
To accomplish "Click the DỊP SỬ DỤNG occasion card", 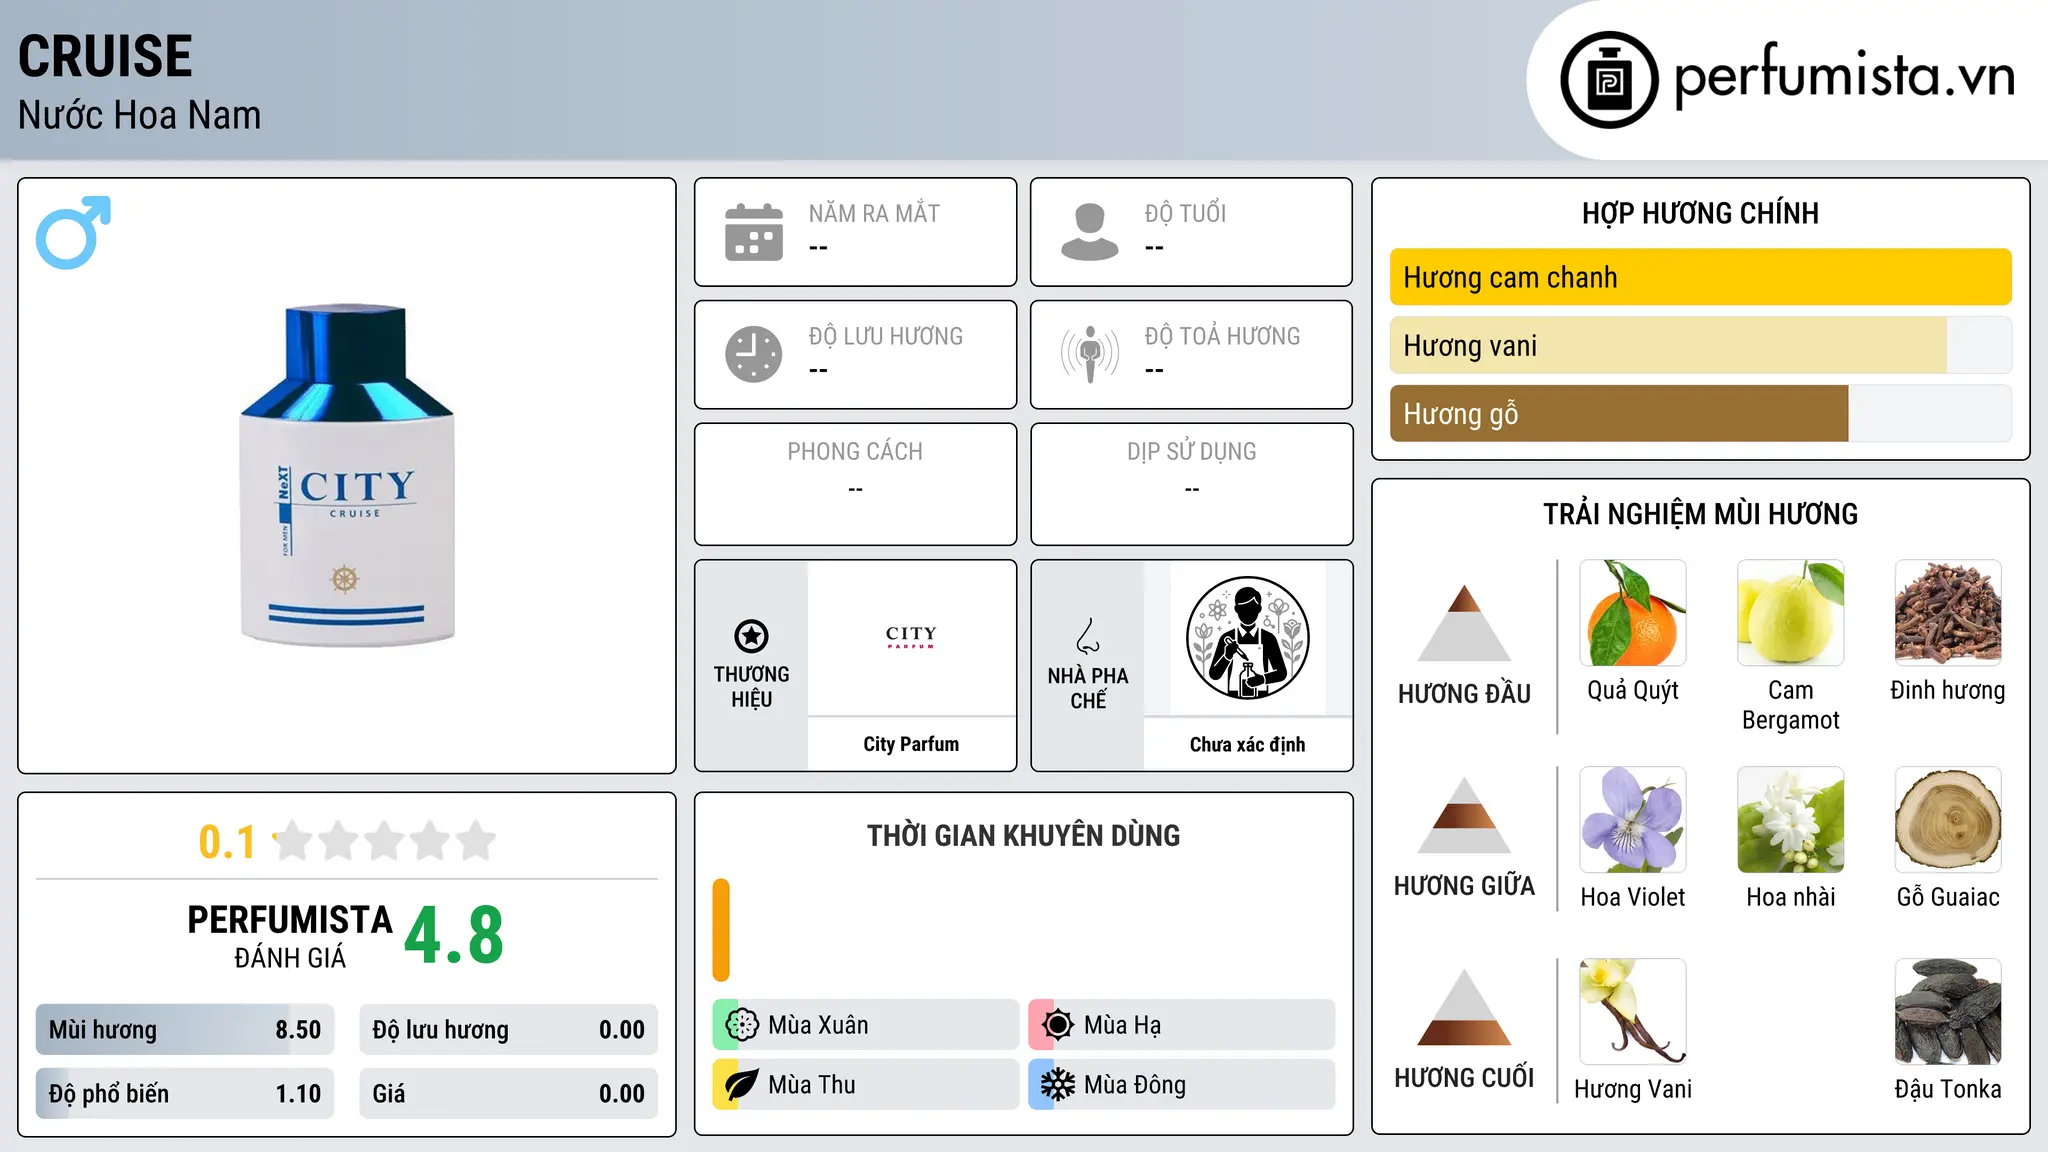I will [x=1192, y=484].
